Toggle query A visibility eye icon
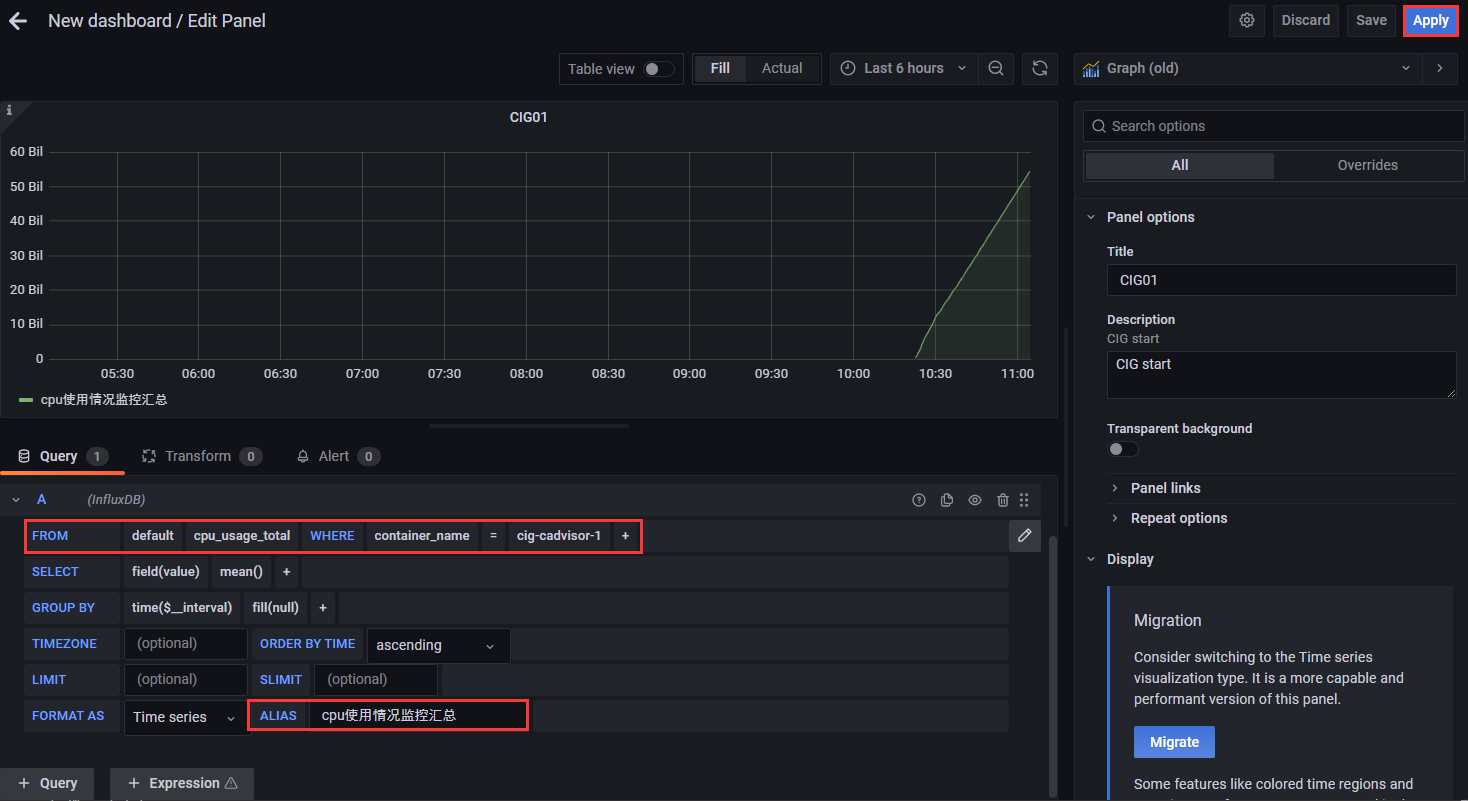Image resolution: width=1468 pixels, height=801 pixels. [975, 500]
